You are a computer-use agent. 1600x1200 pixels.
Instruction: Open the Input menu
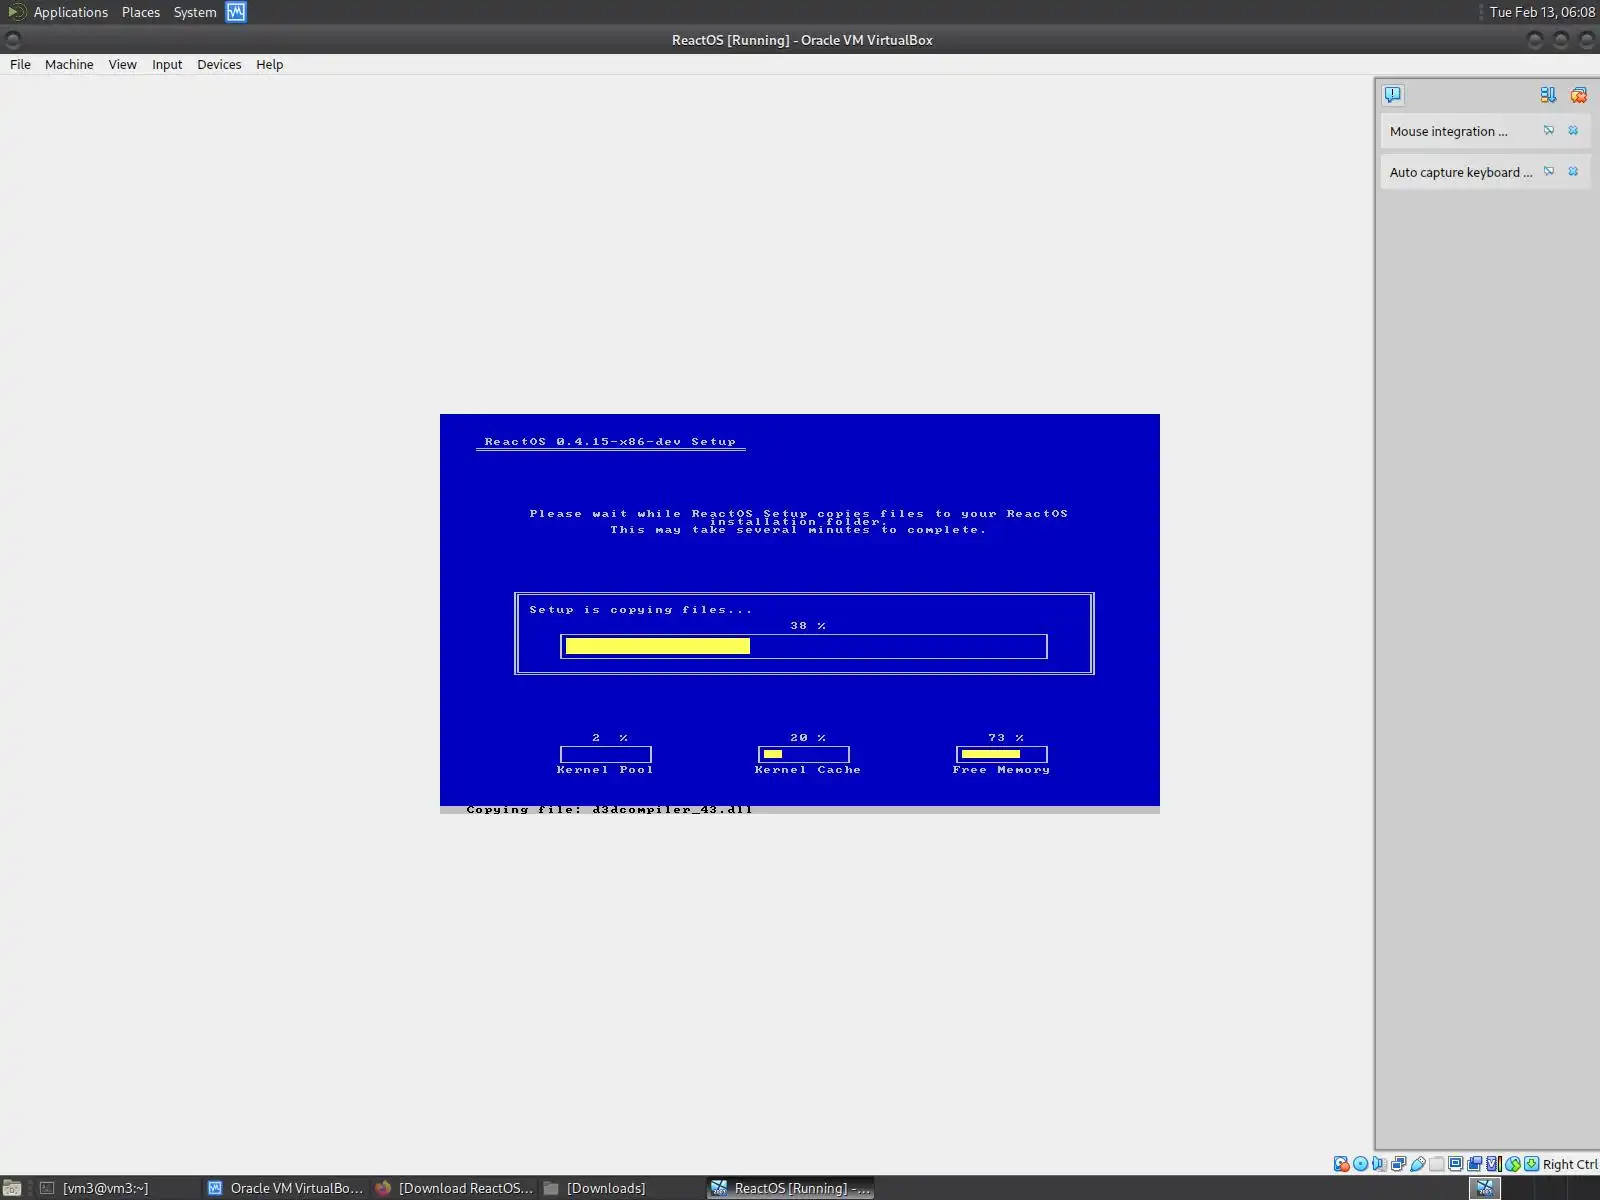167,64
